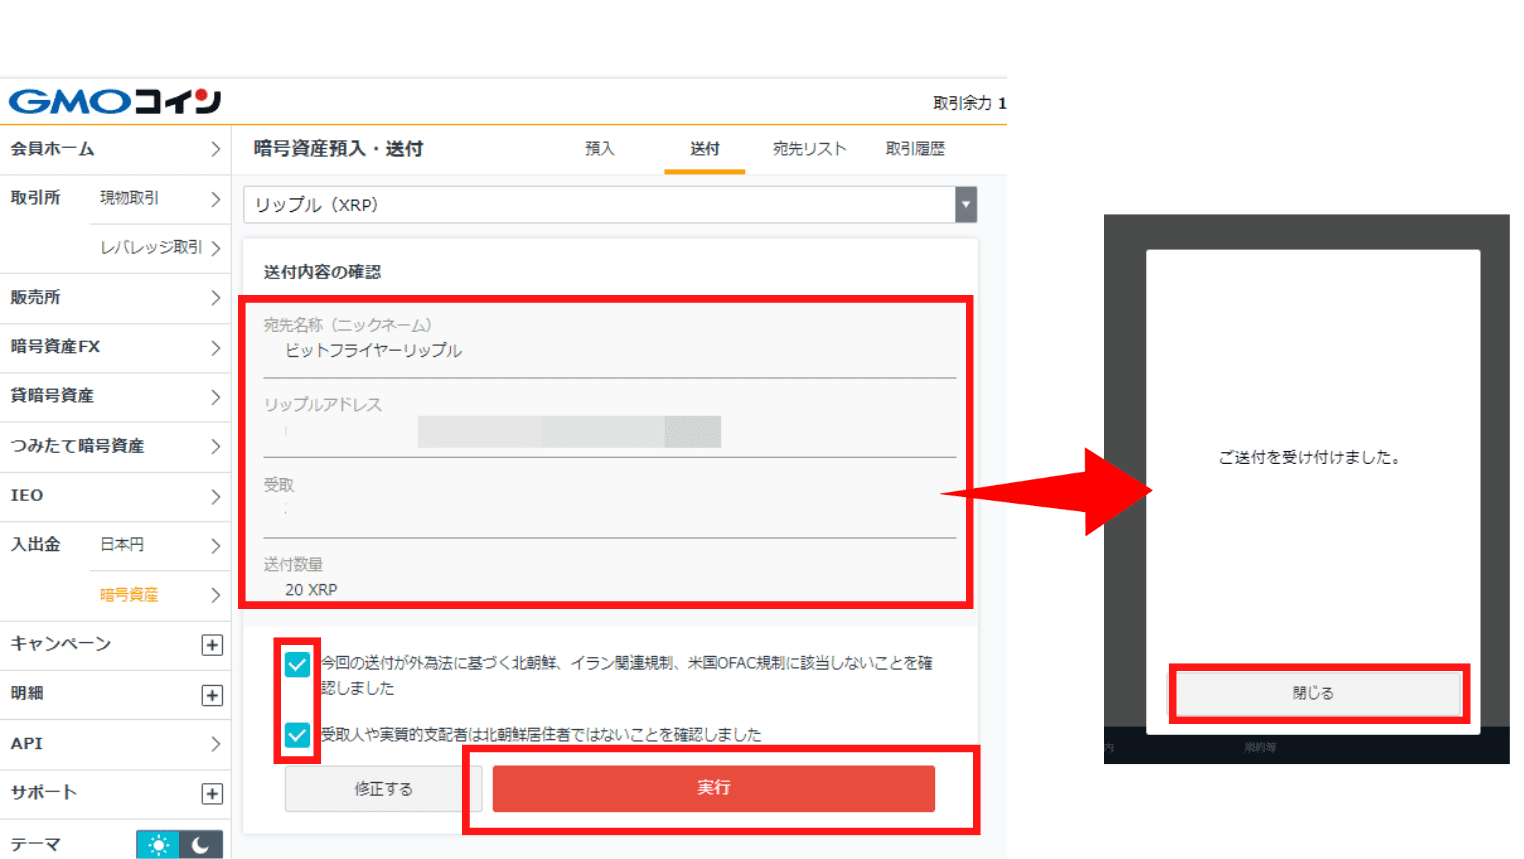Image resolution: width=1524 pixels, height=859 pixels.
Task: Open 現物取引 under 取引所
Action: [x=129, y=198]
